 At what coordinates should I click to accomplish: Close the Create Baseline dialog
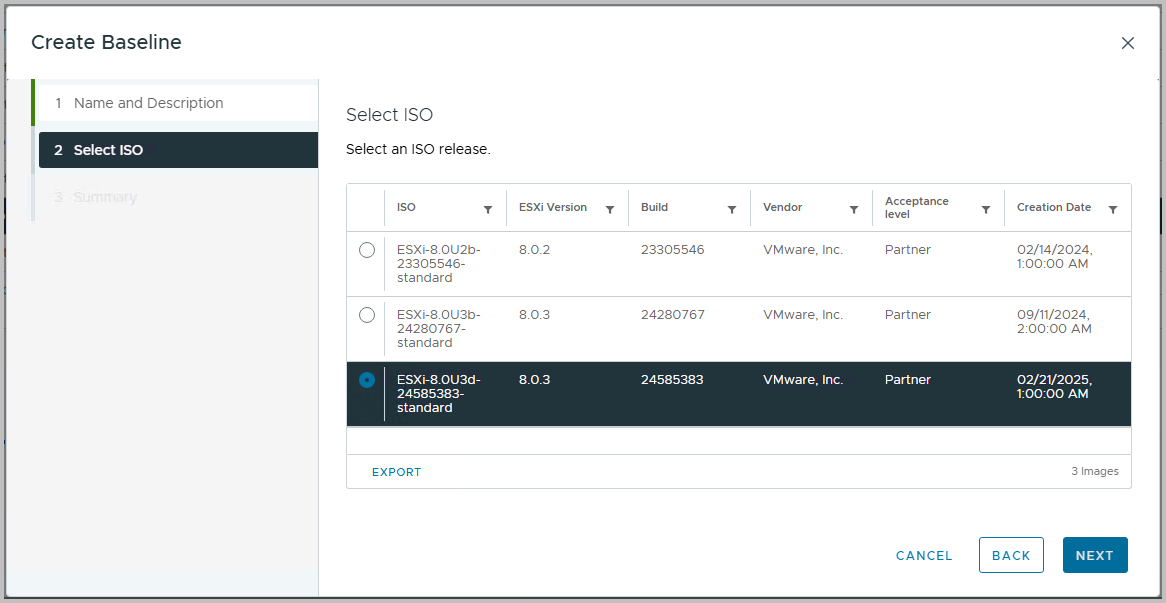[x=1128, y=43]
